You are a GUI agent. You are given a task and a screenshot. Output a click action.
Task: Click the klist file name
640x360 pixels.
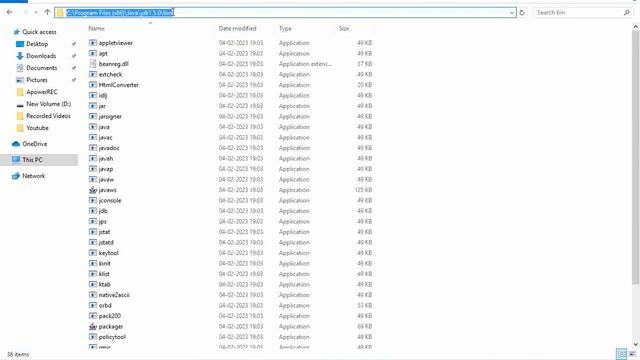click(104, 274)
